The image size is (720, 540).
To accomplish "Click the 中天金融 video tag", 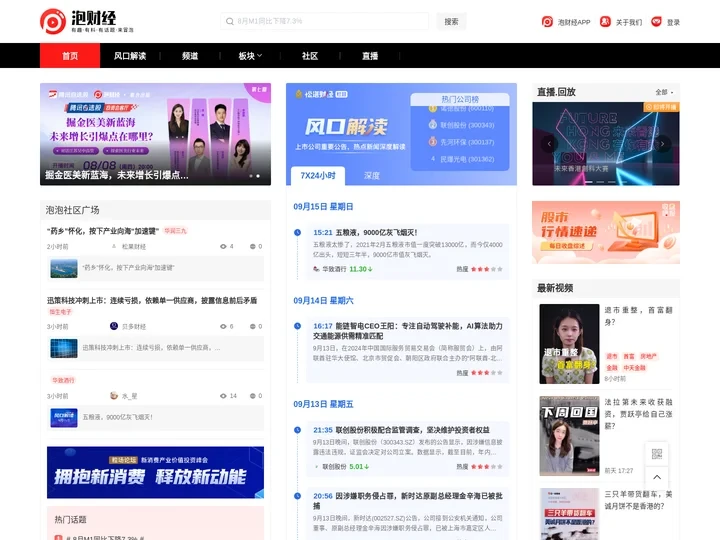I will point(635,368).
